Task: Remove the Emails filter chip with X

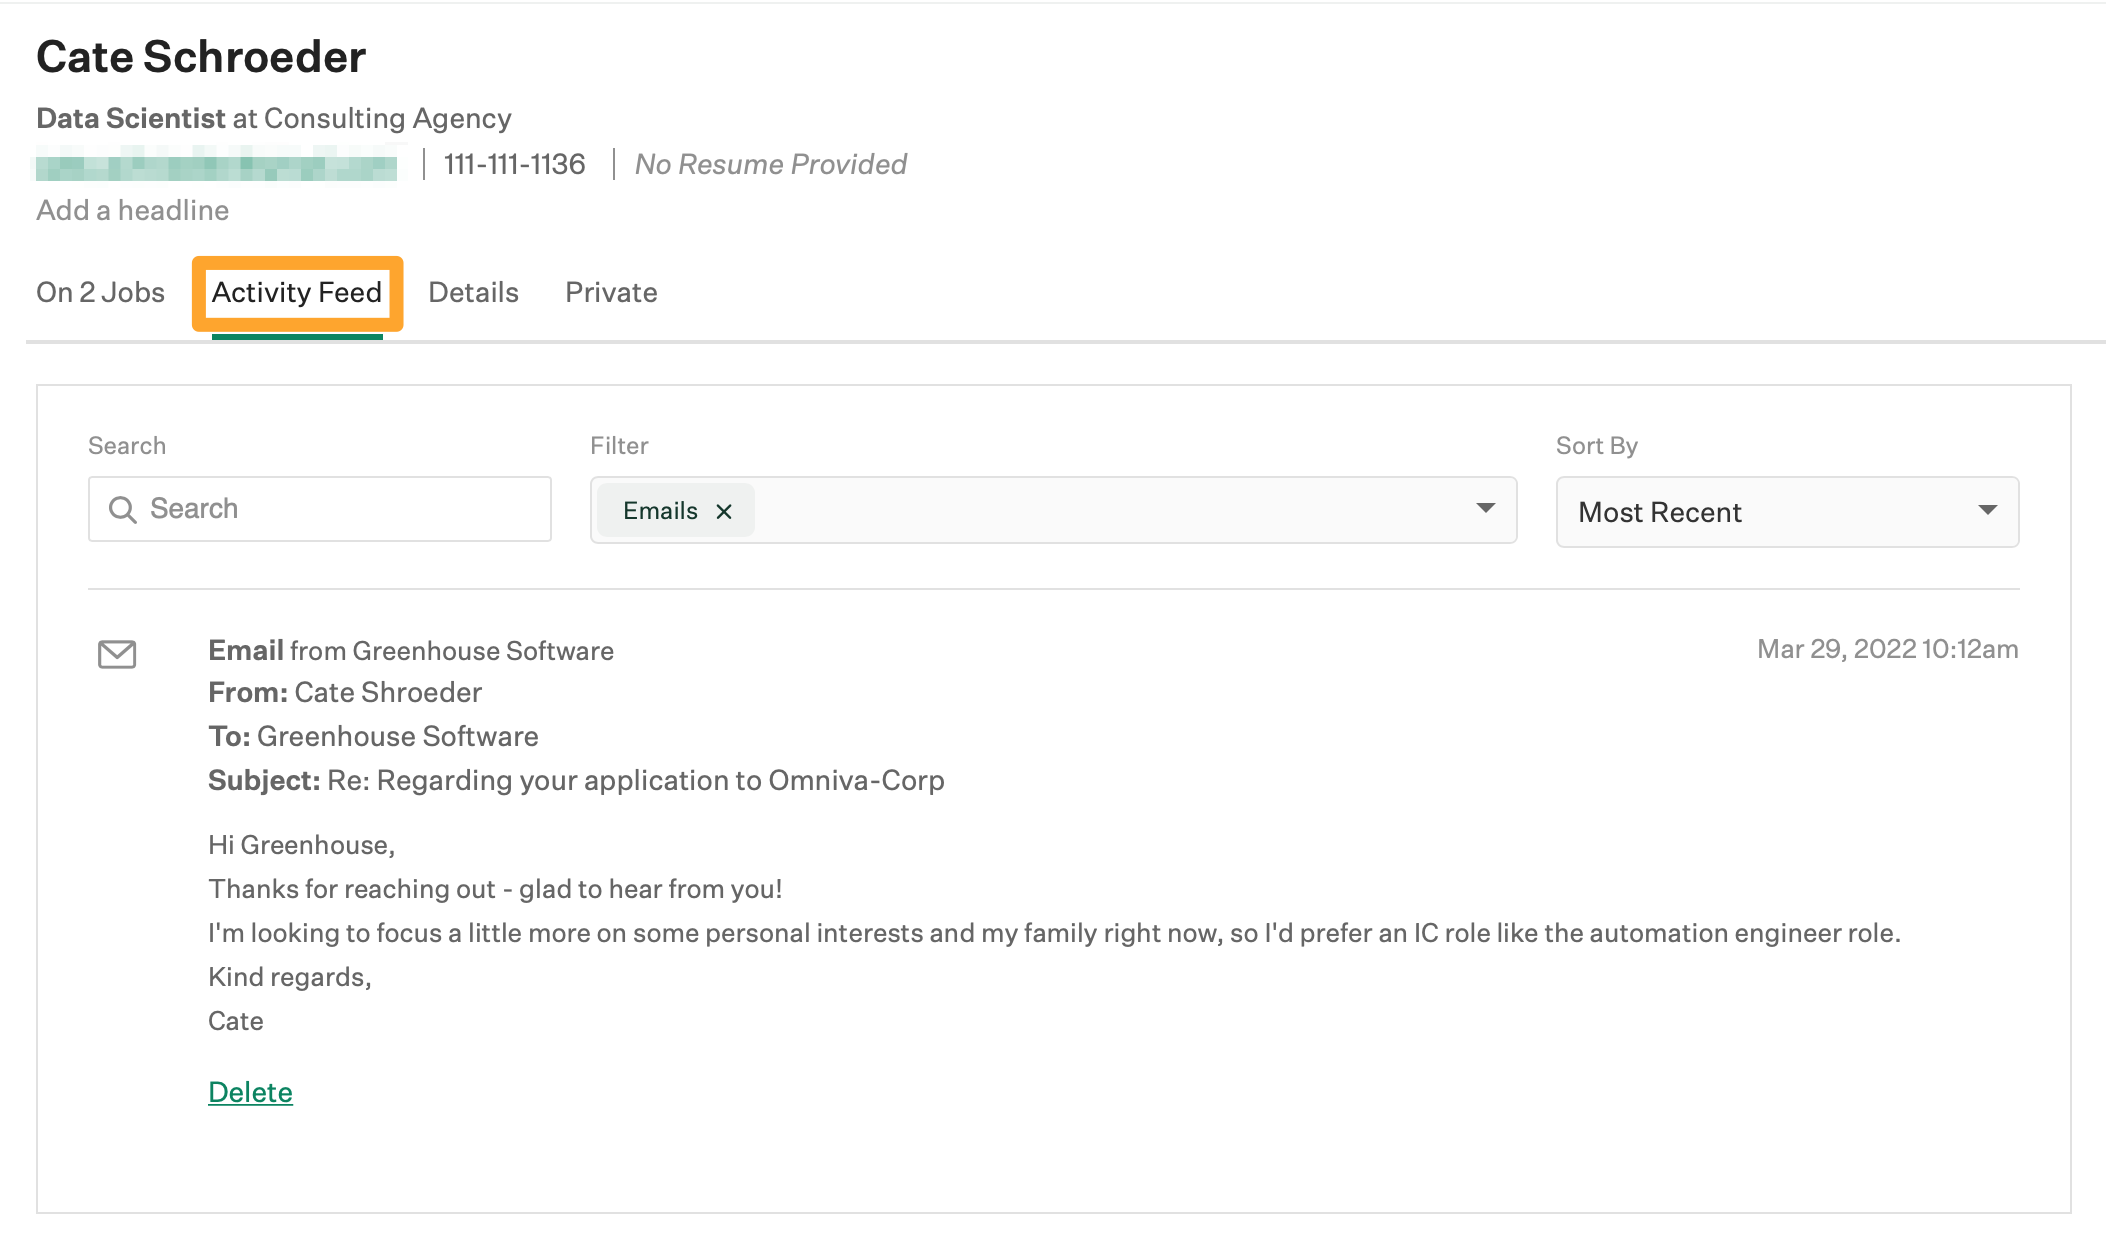Action: 724,512
